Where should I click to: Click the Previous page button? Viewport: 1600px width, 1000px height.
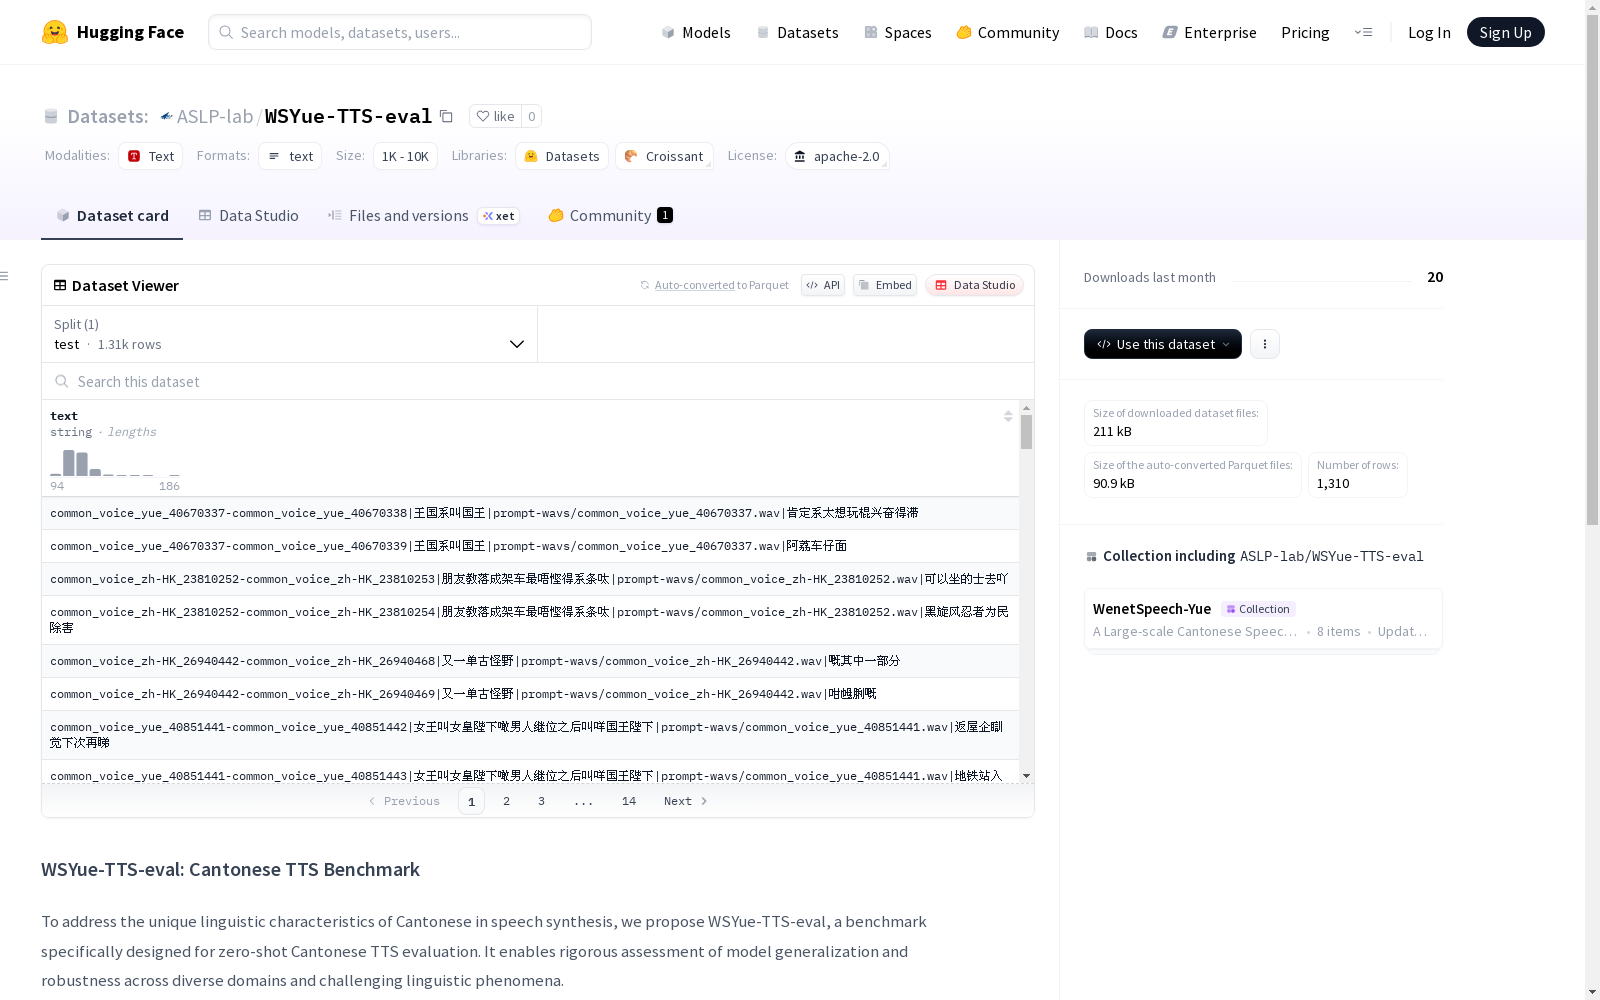pos(404,801)
